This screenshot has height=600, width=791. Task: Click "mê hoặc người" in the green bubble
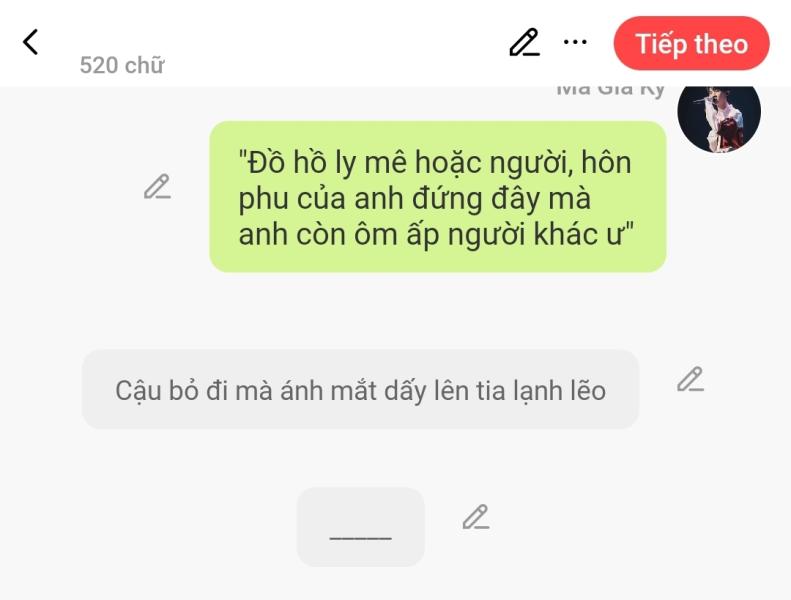[469, 163]
